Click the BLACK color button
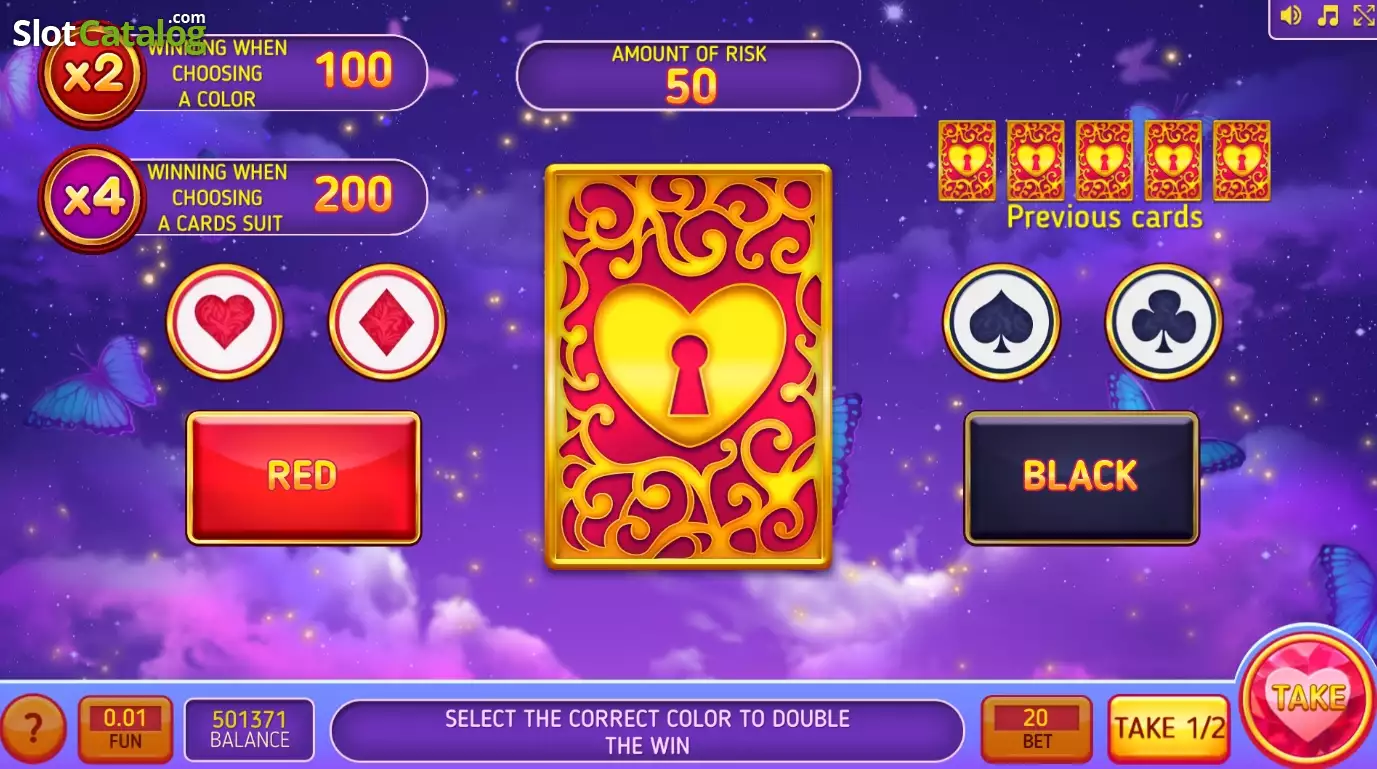The height and width of the screenshot is (769, 1377). tap(1081, 477)
